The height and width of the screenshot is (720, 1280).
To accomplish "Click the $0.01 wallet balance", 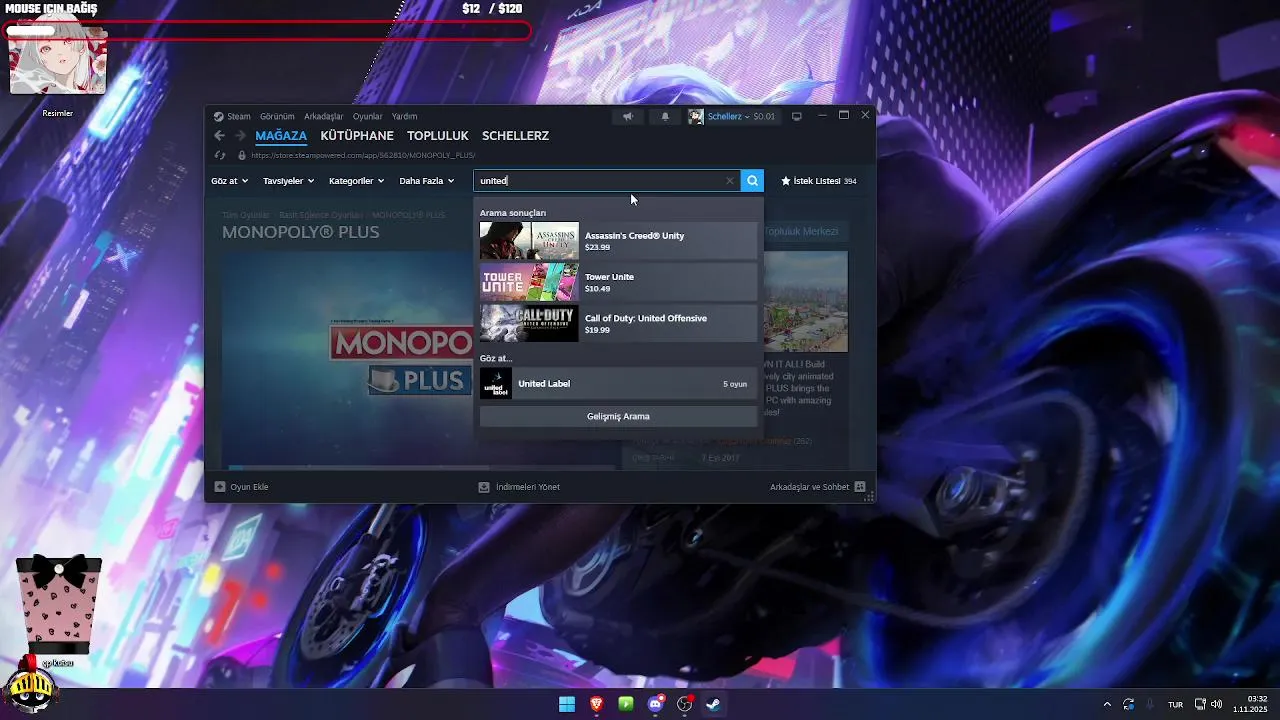I will tap(764, 116).
